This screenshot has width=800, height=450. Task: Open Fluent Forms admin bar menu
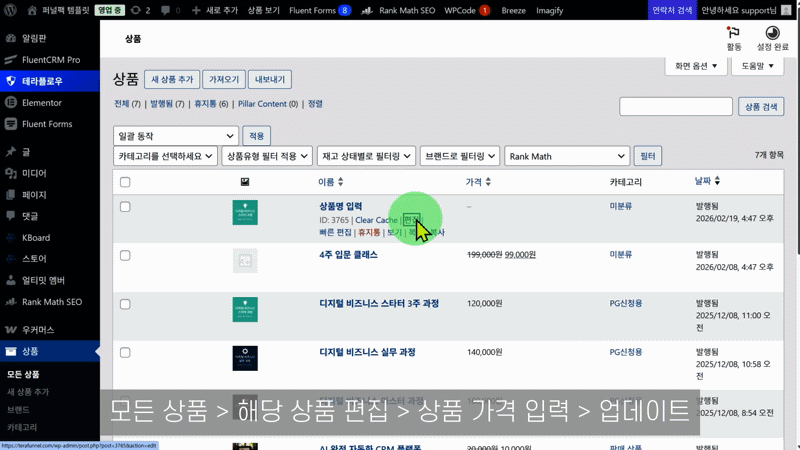click(x=320, y=10)
